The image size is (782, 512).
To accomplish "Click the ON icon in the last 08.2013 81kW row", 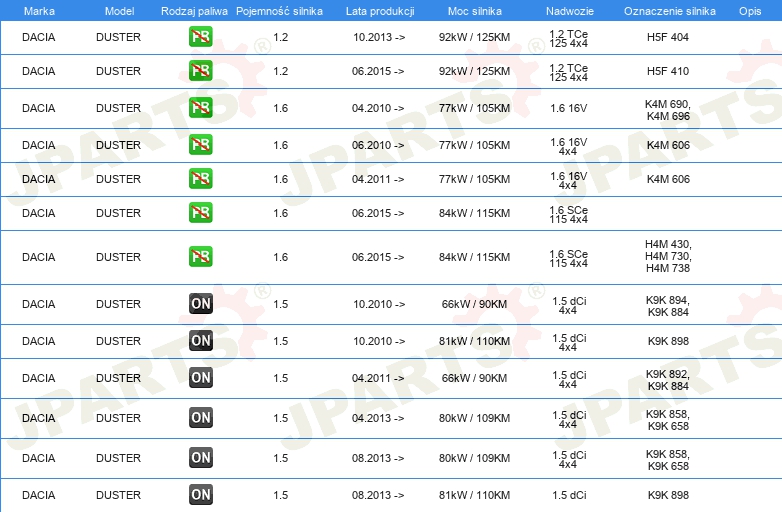I will (x=200, y=494).
